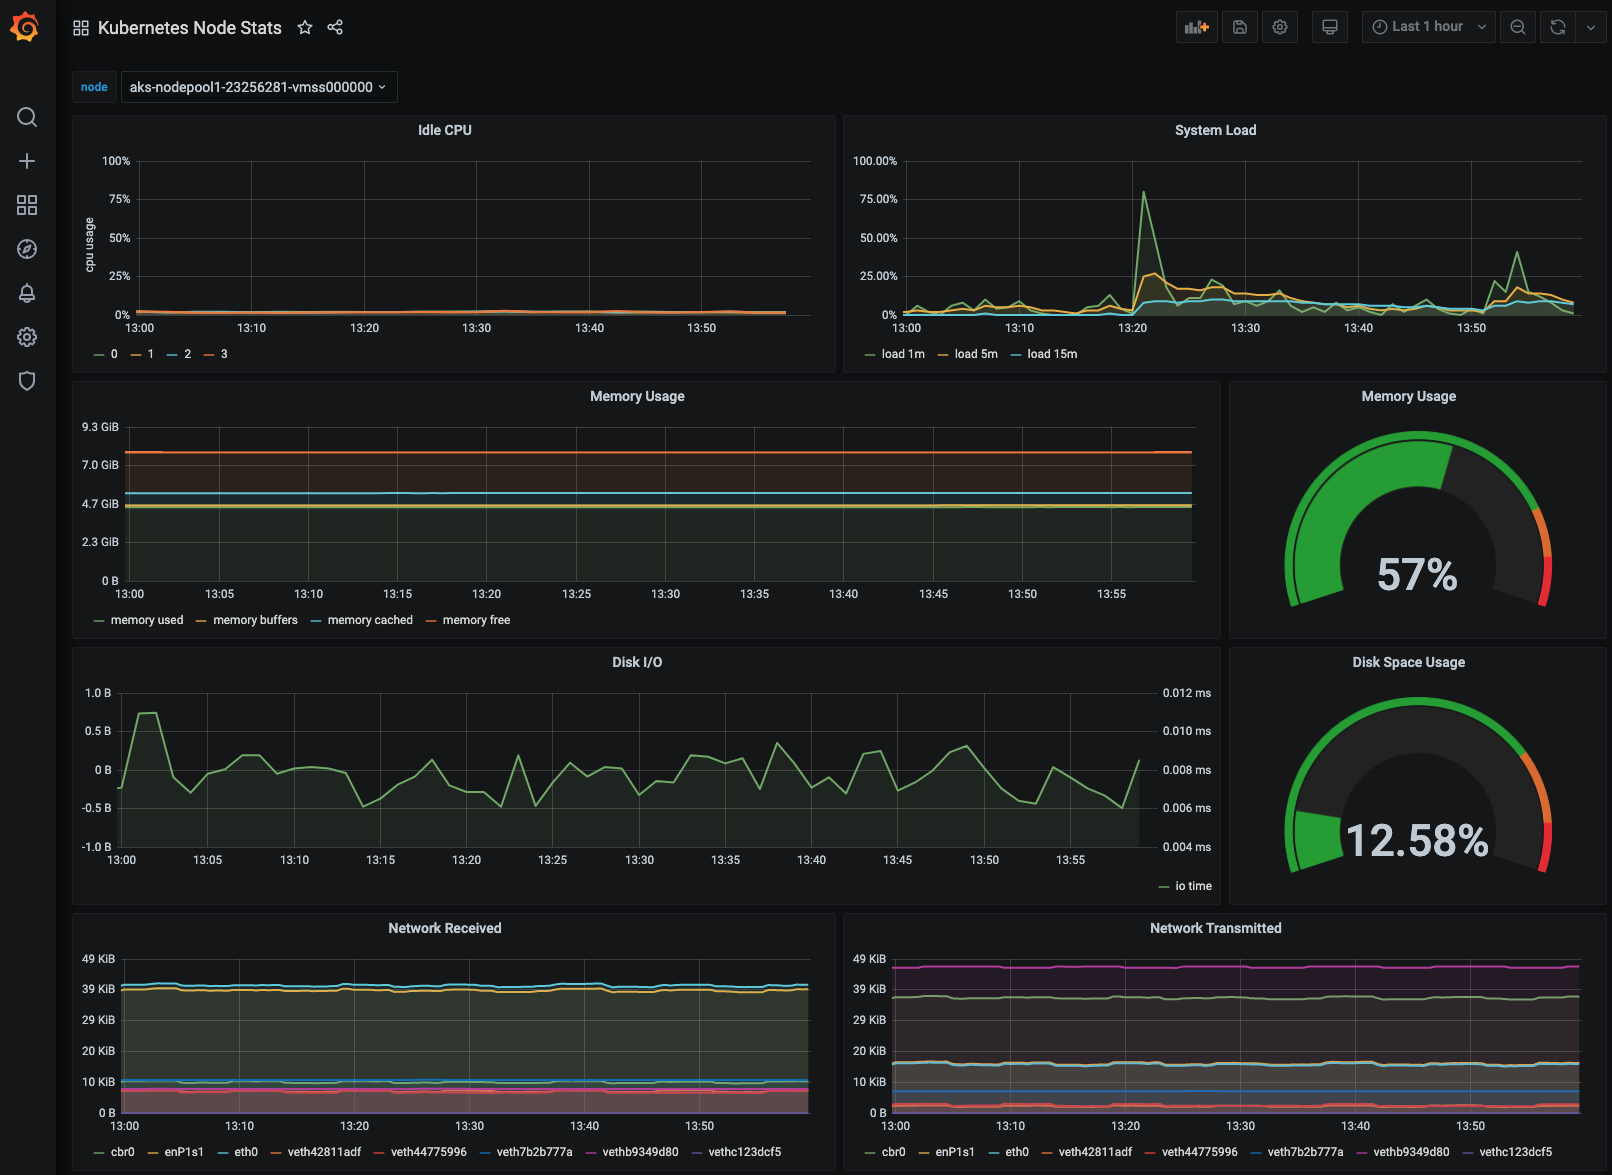Zoom out the time range
Image resolution: width=1612 pixels, height=1175 pixels.
point(1518,27)
